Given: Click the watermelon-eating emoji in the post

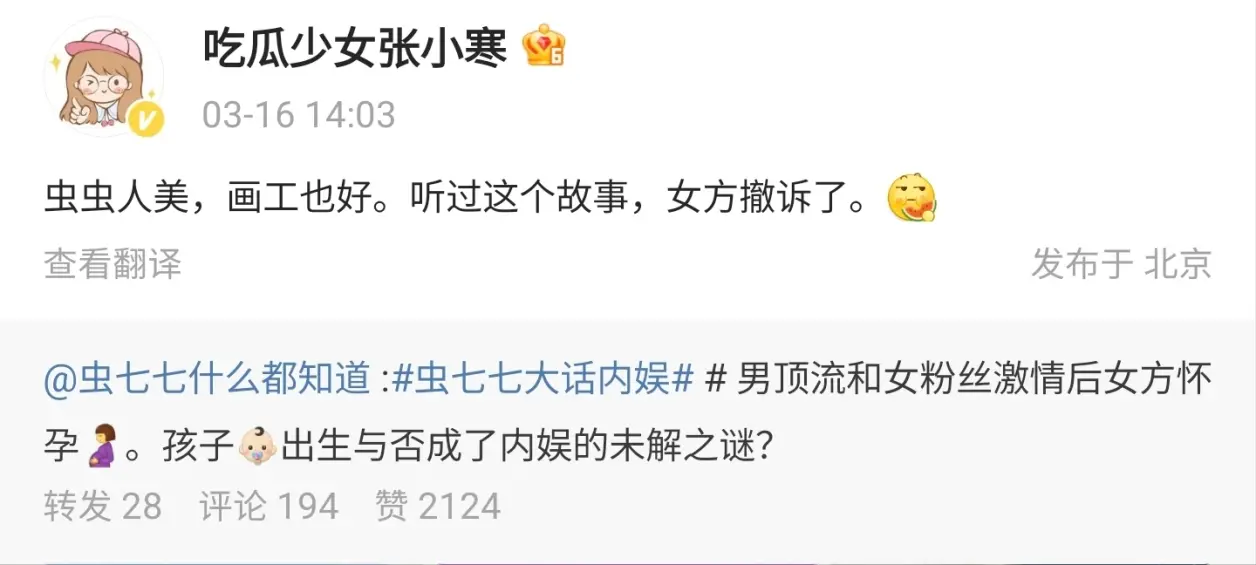Looking at the screenshot, I should [911, 199].
